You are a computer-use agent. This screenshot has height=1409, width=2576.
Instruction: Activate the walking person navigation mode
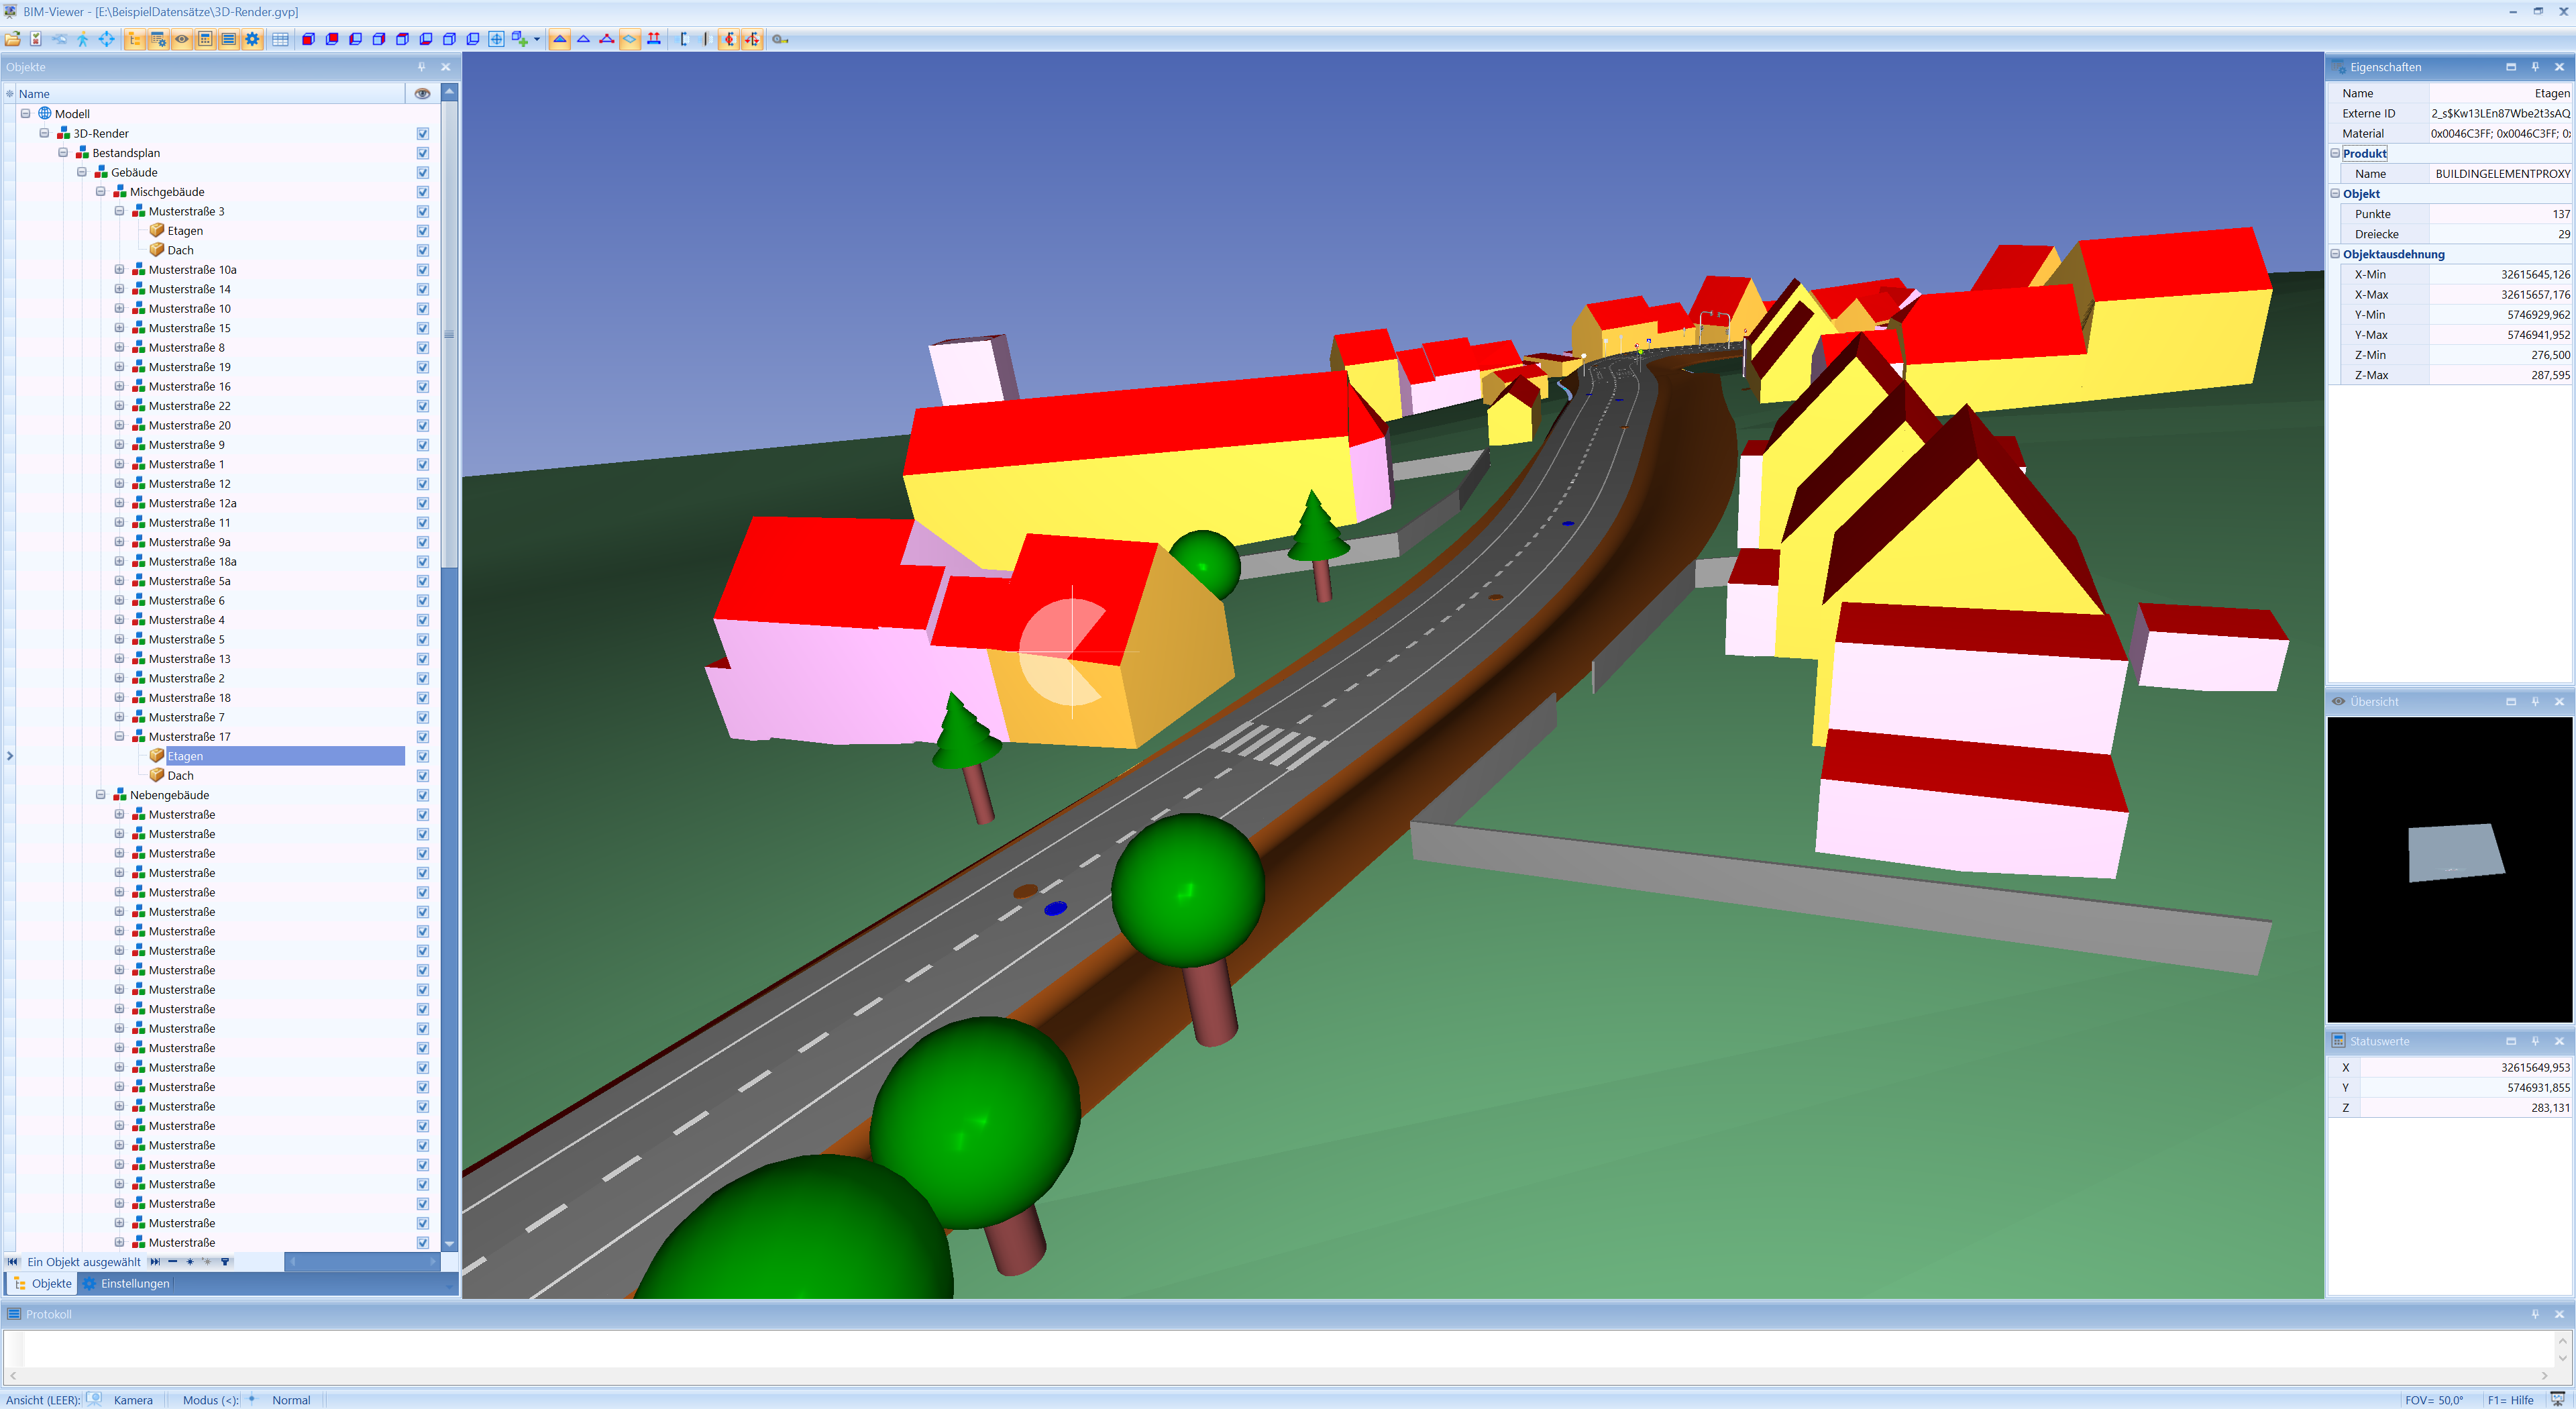(83, 39)
